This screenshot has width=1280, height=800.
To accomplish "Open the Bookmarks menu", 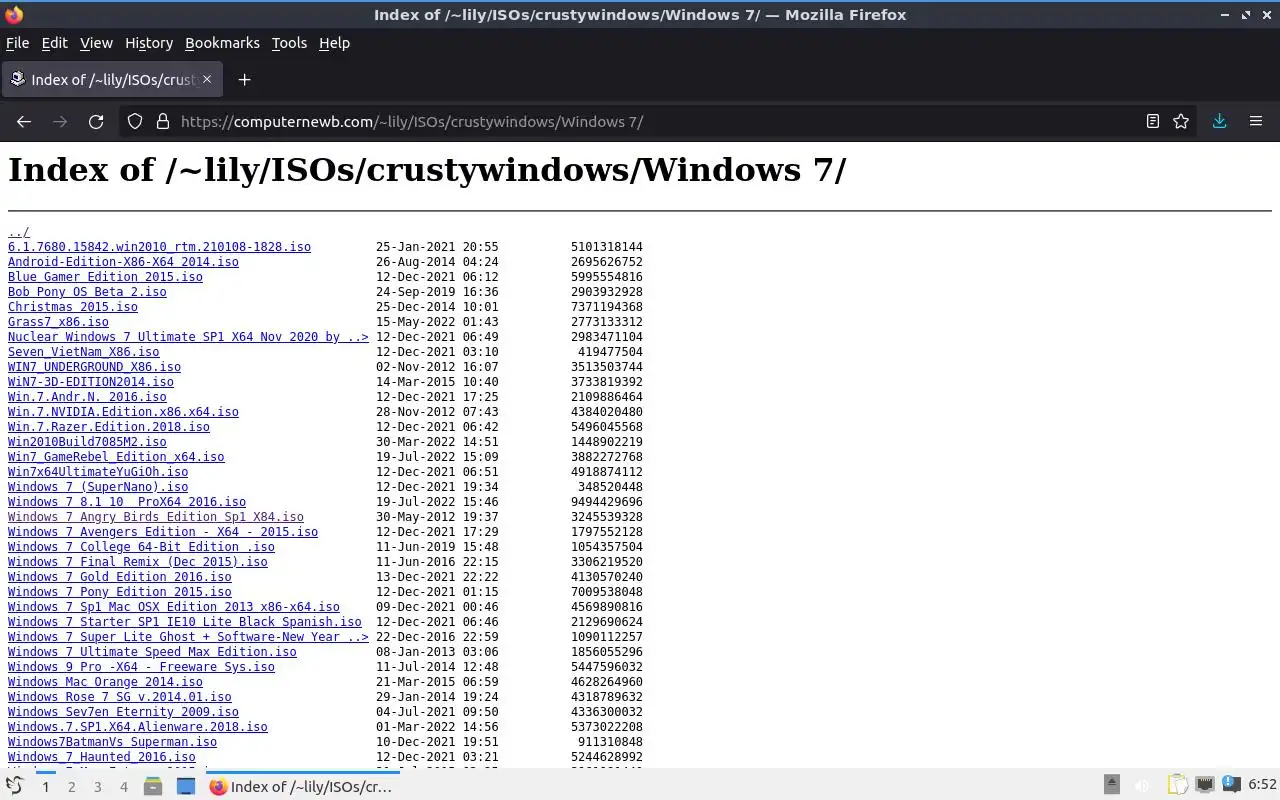I will 222,43.
